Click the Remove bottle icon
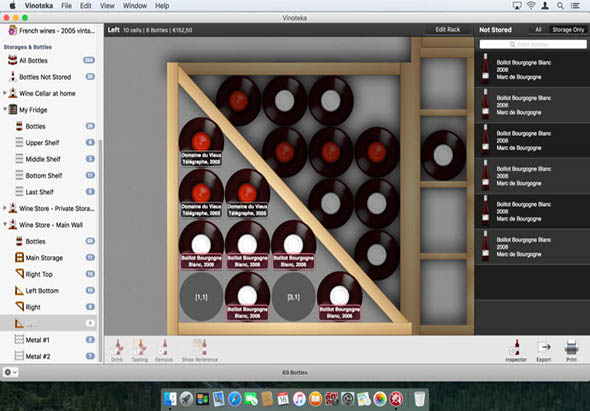This screenshot has width=590, height=411. pos(164,350)
